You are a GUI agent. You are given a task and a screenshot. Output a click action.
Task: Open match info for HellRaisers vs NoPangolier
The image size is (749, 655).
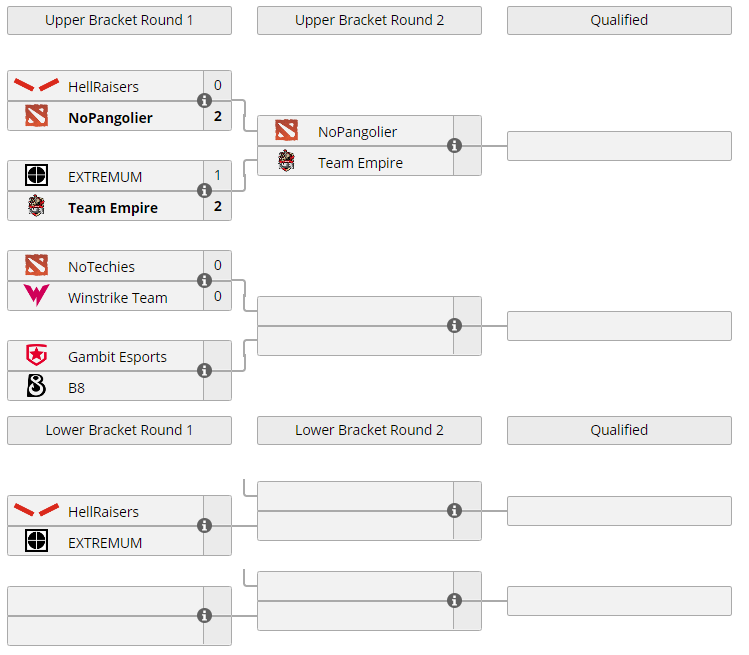coord(205,101)
